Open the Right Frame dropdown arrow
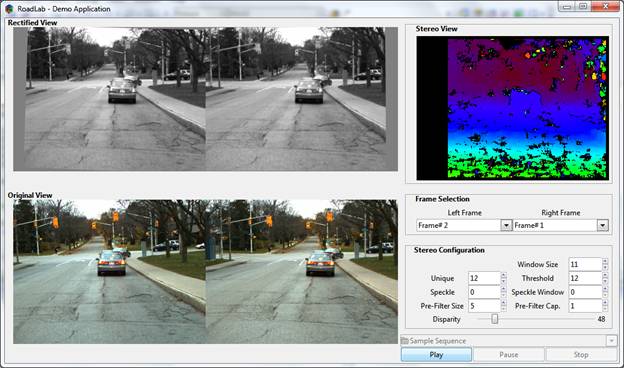 [603, 226]
